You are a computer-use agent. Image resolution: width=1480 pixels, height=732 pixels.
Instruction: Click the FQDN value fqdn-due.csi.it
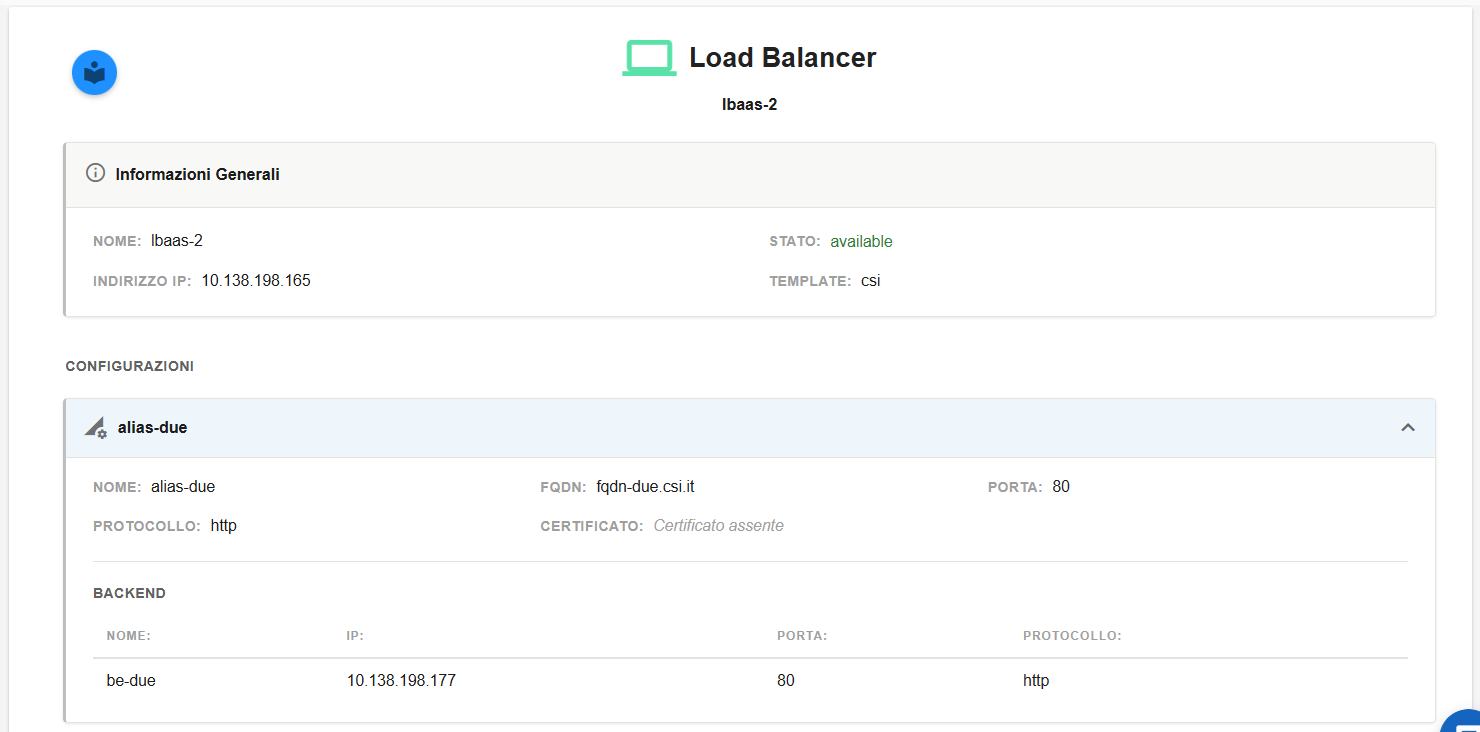coord(645,487)
